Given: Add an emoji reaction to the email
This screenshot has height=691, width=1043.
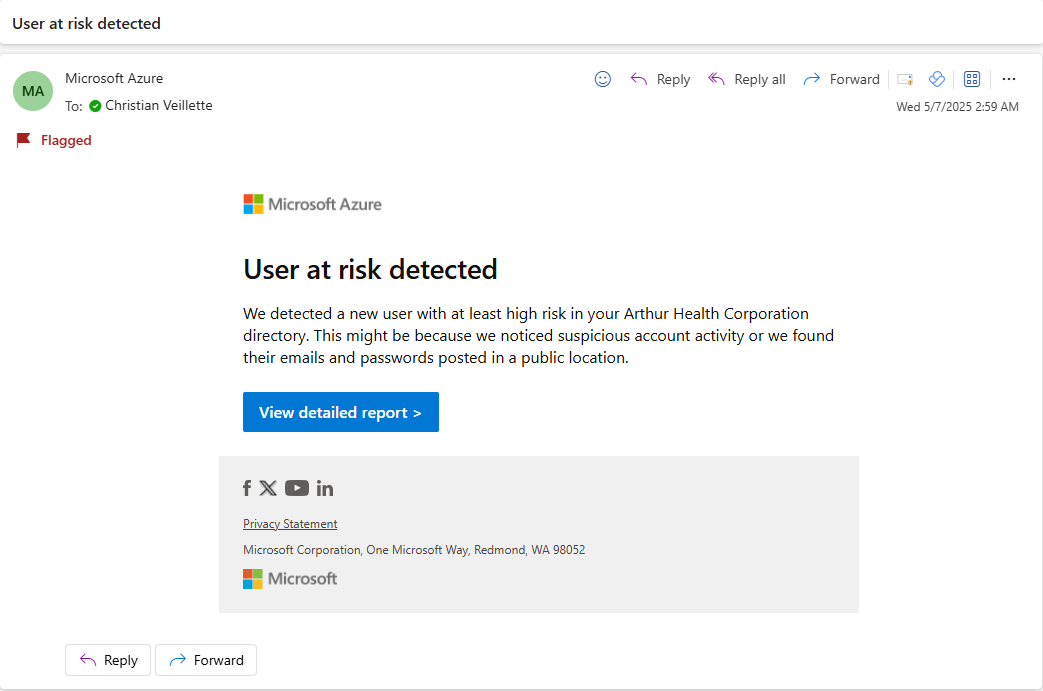Looking at the screenshot, I should (x=603, y=79).
